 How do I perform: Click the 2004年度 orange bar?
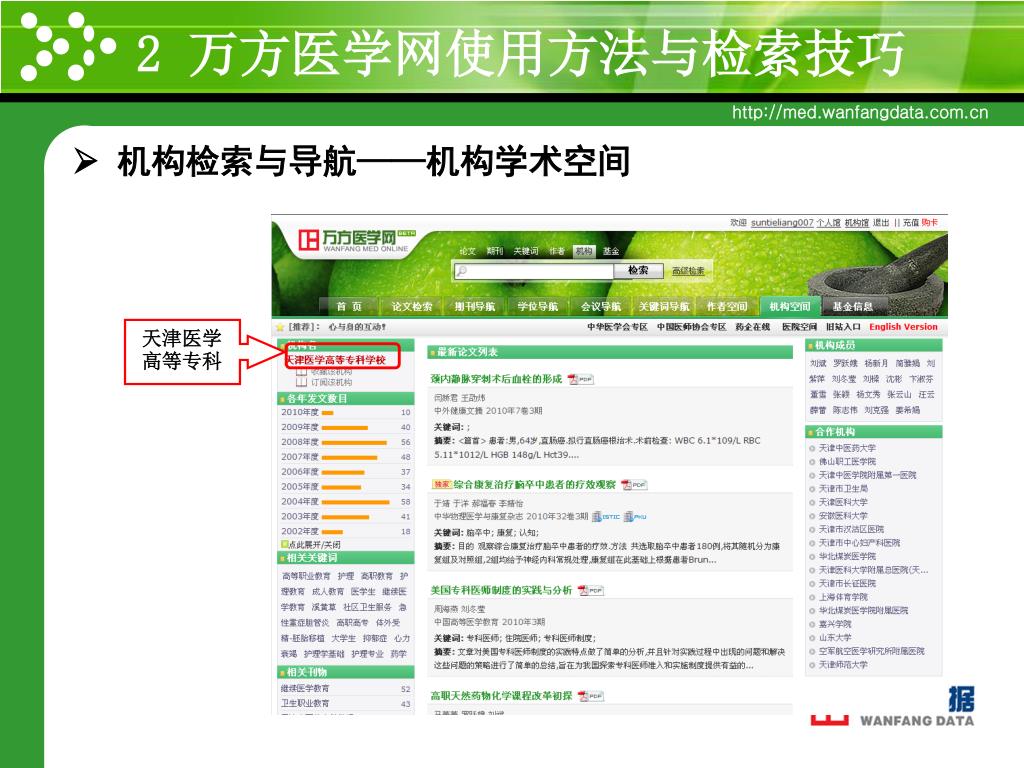point(355,502)
